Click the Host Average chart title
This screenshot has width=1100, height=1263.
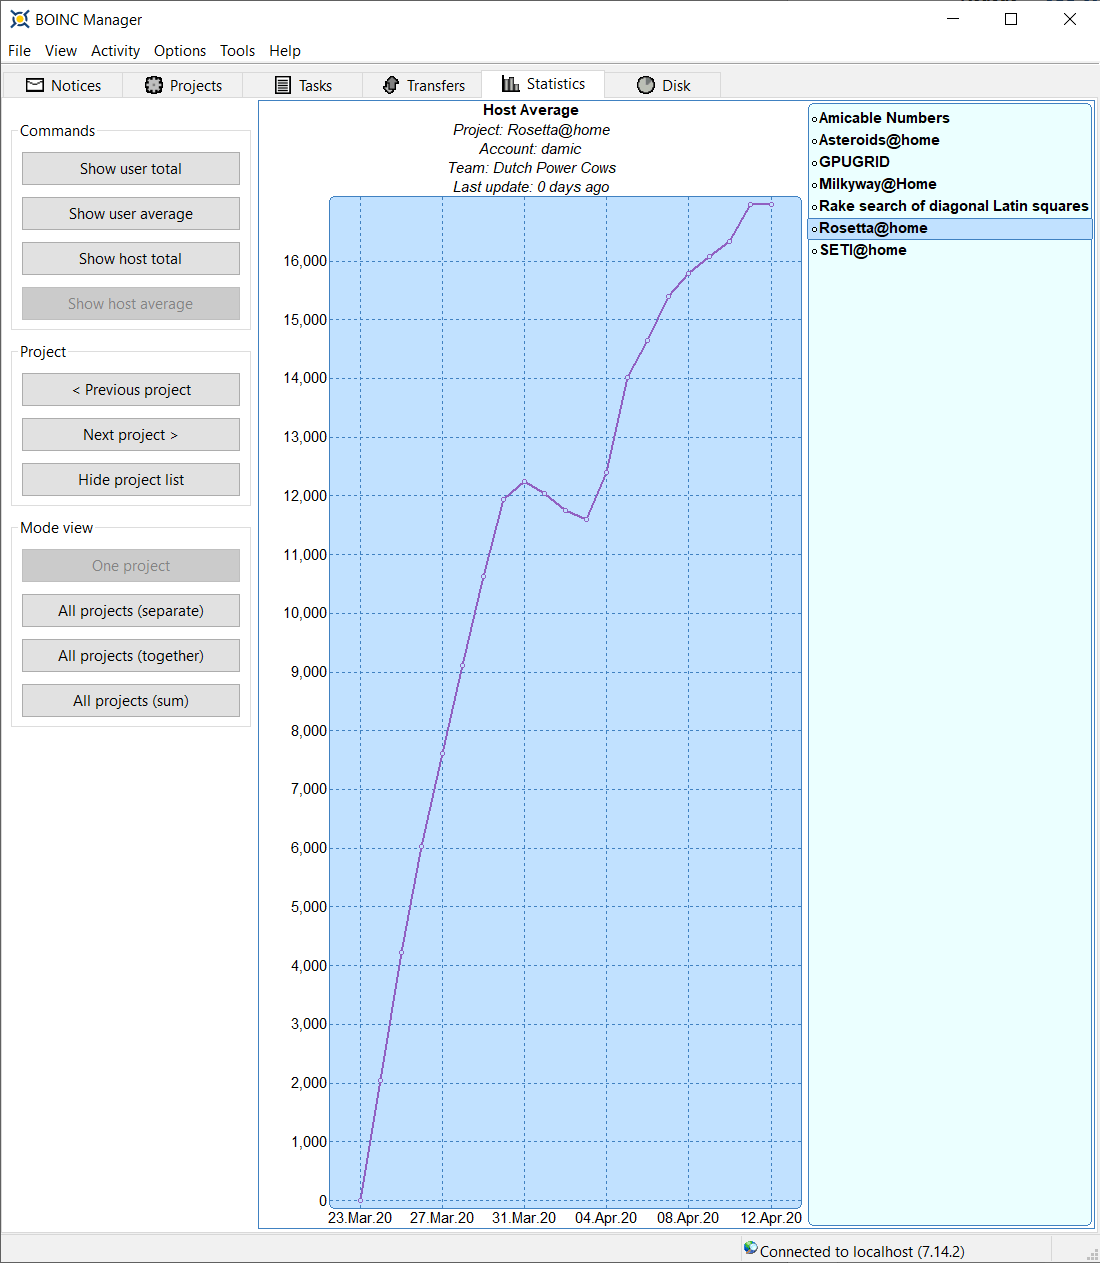tap(531, 110)
